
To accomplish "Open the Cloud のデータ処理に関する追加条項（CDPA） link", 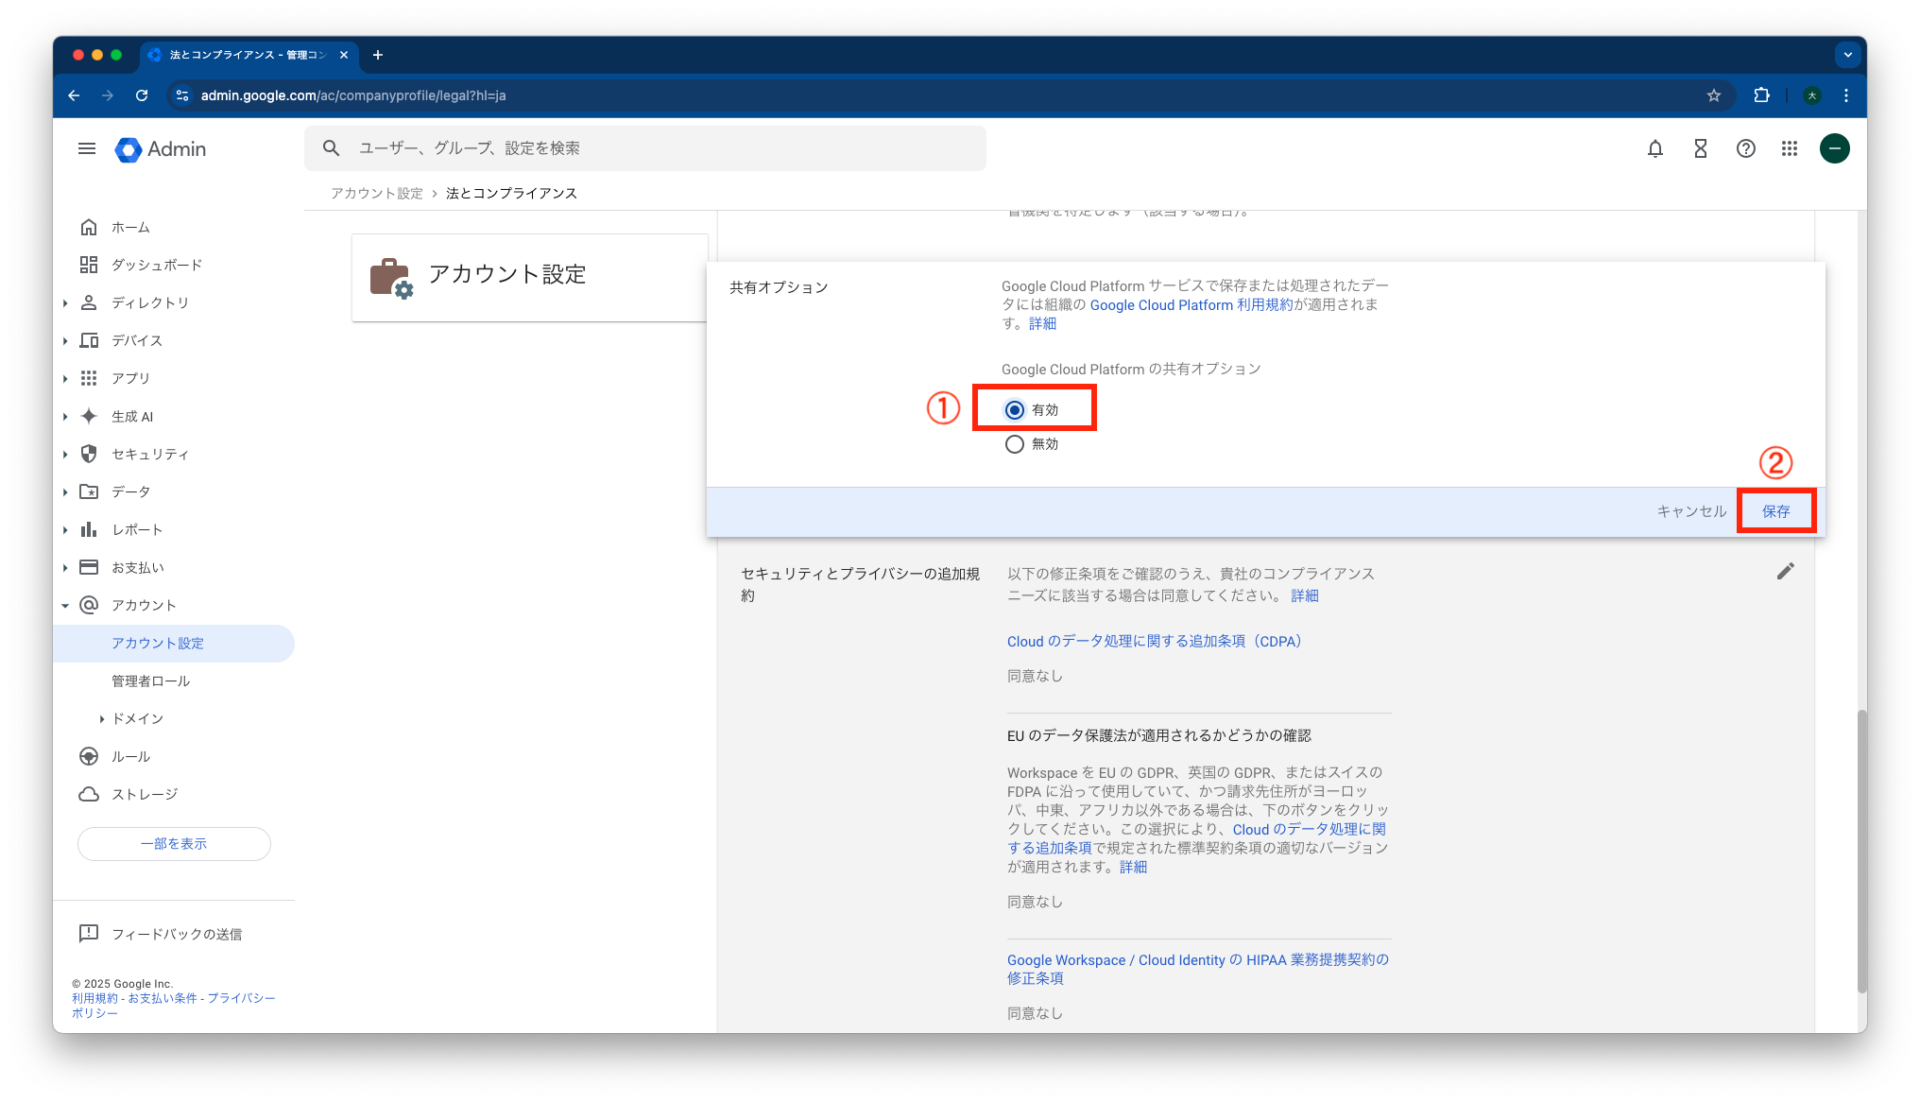I will (1154, 641).
